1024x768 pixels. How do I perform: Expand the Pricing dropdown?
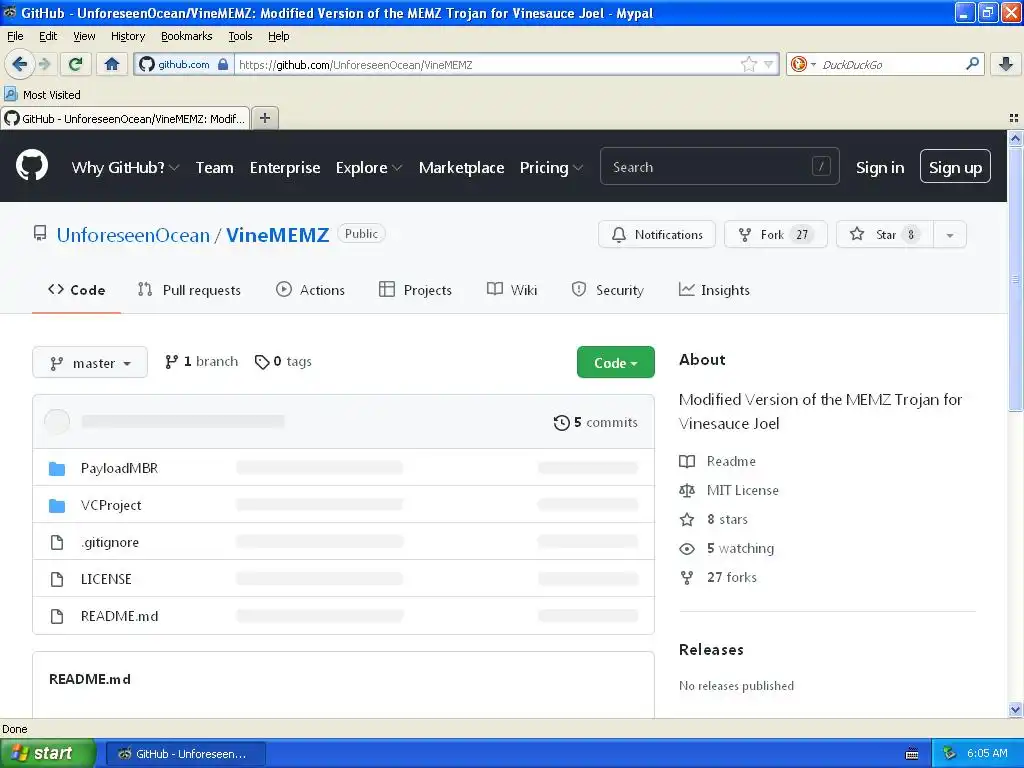point(551,168)
